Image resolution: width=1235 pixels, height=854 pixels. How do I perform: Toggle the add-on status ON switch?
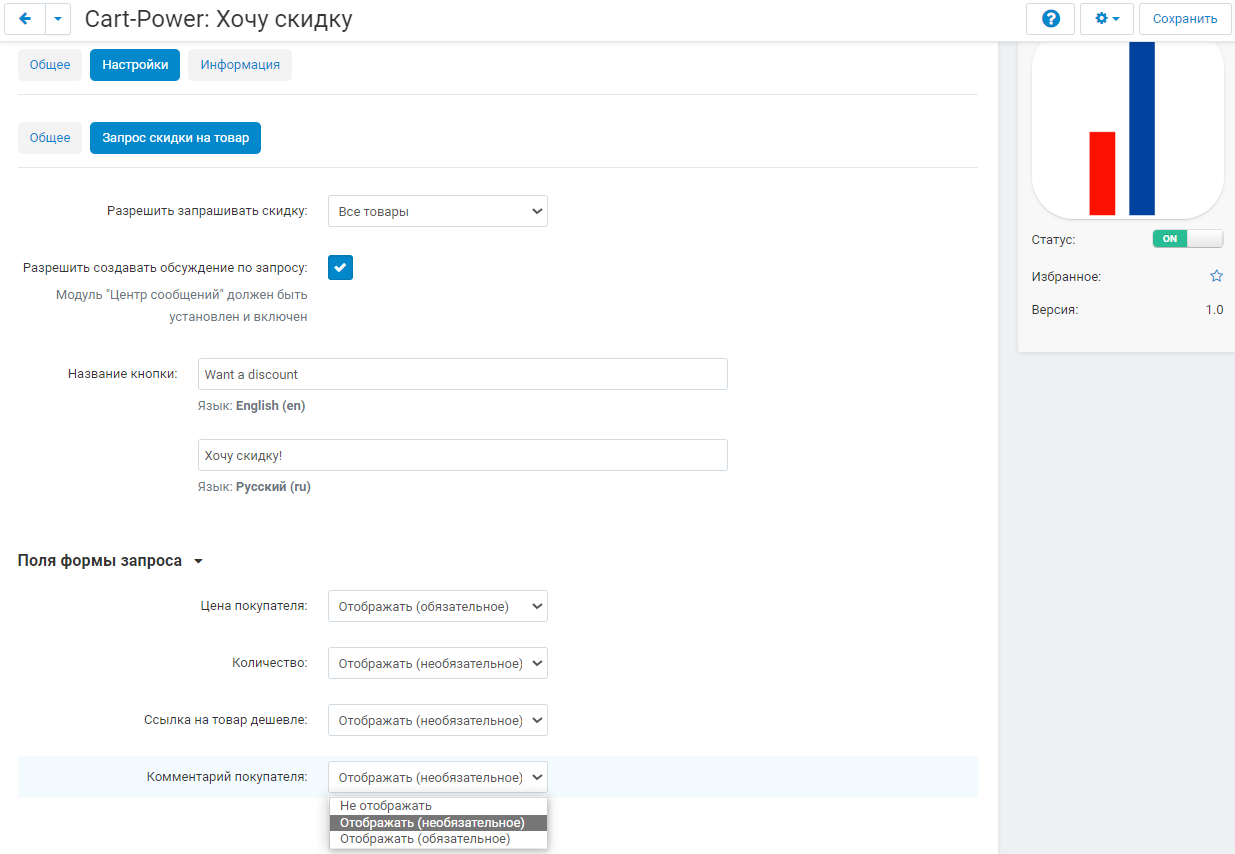[1188, 239]
